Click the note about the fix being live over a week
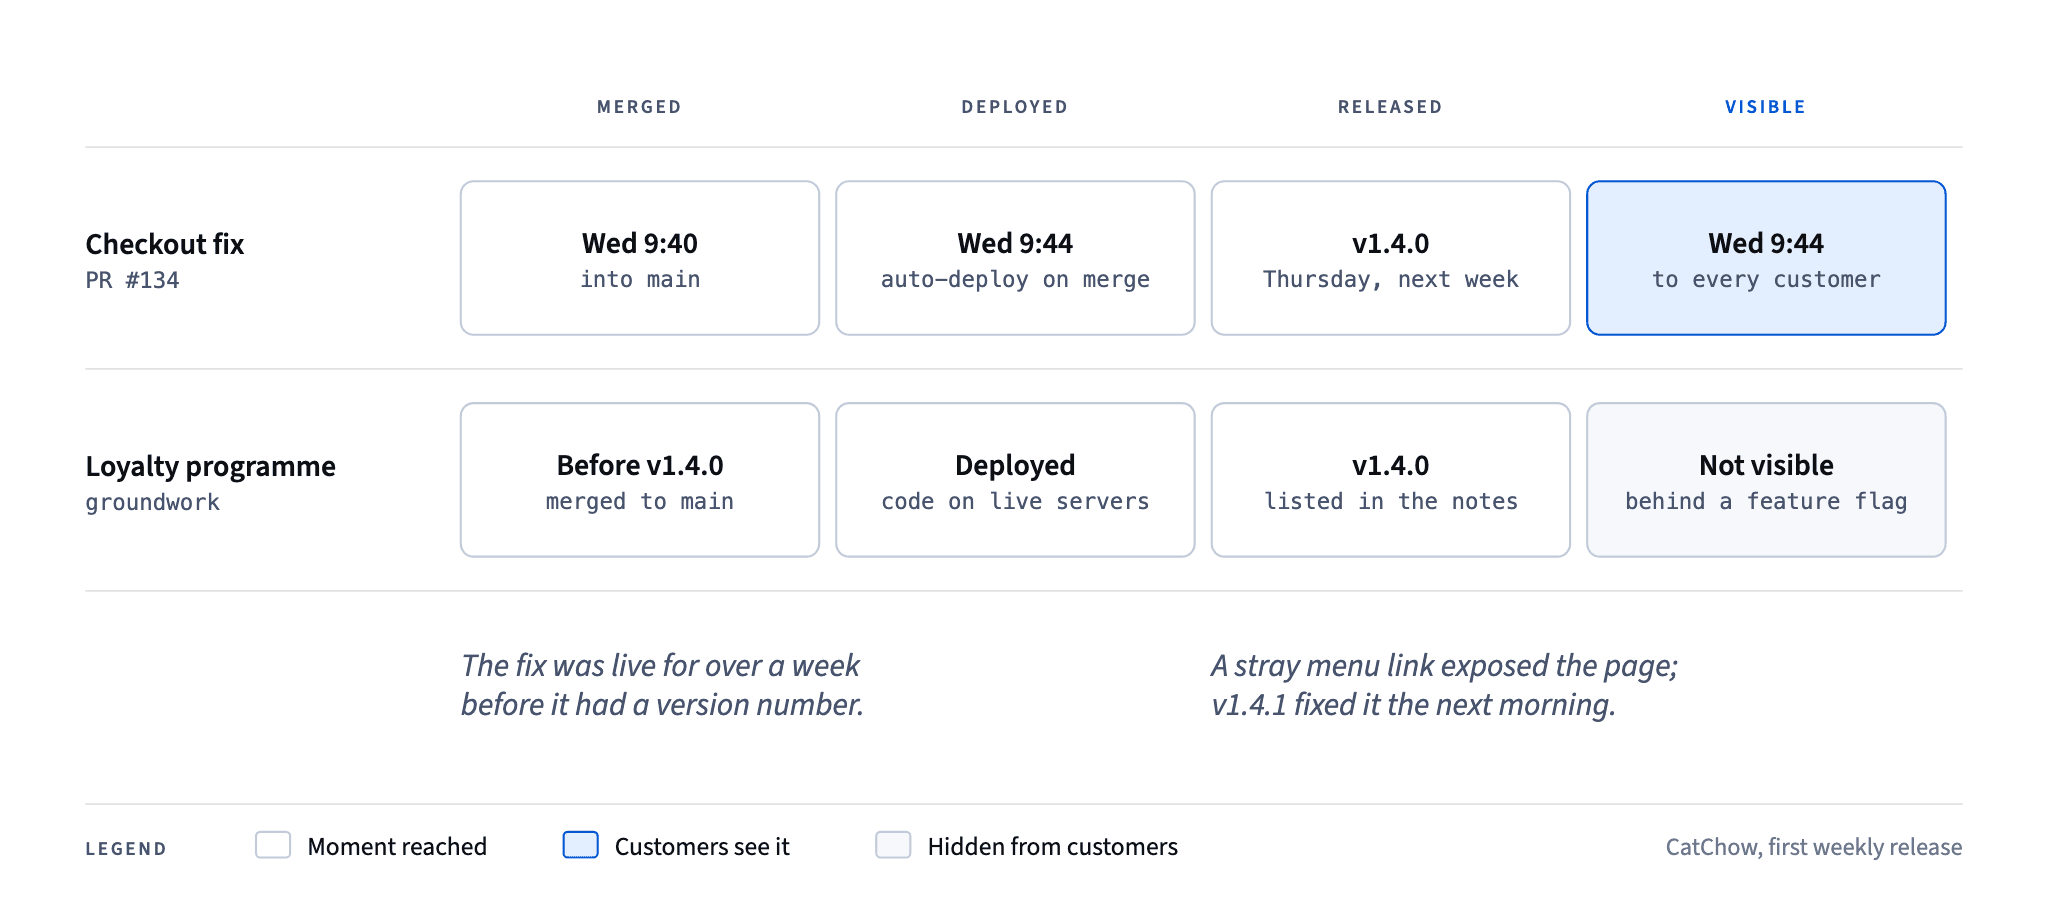Image resolution: width=2048 pixels, height=906 pixels. pos(662,685)
